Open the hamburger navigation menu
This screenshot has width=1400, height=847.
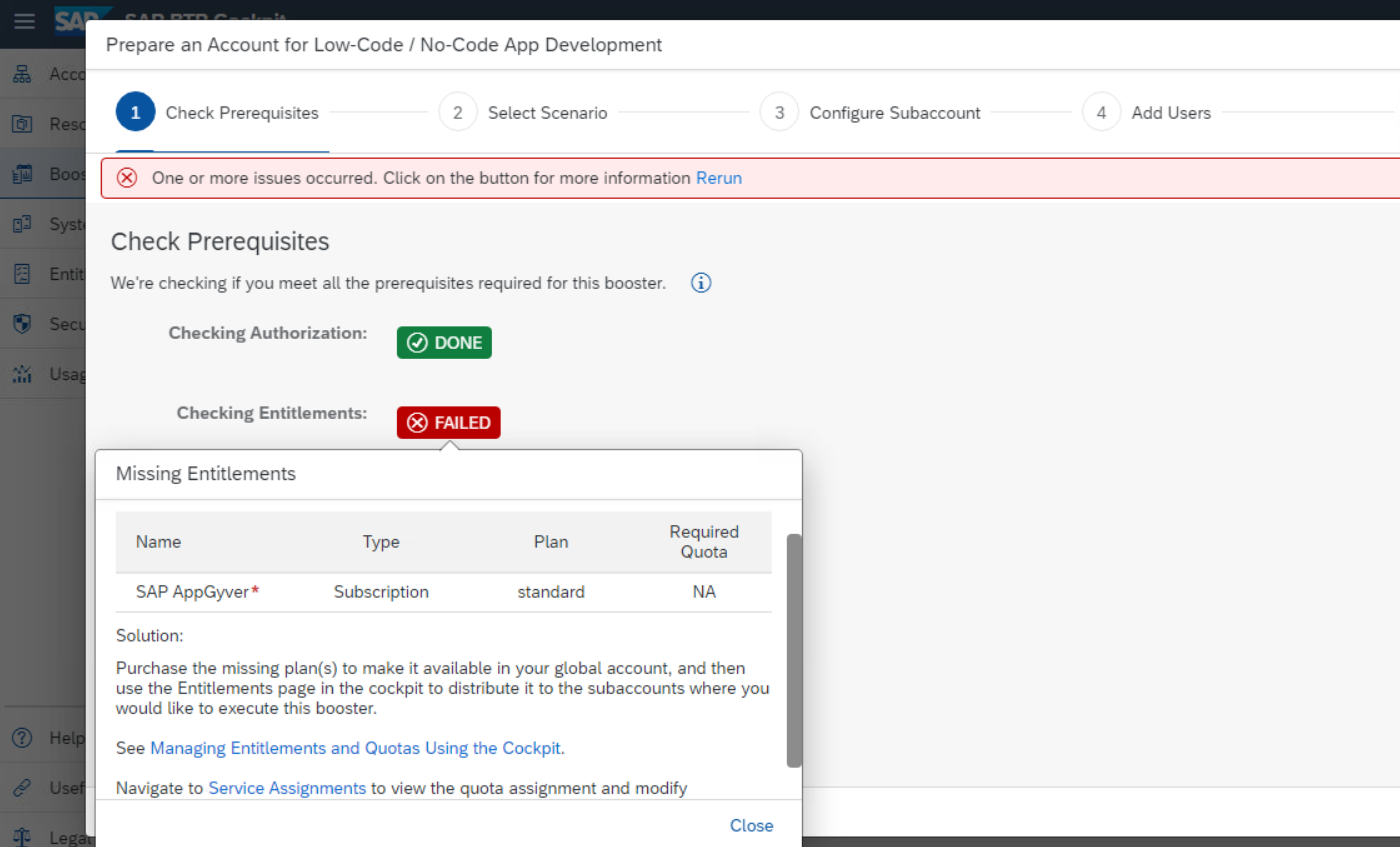[x=24, y=21]
